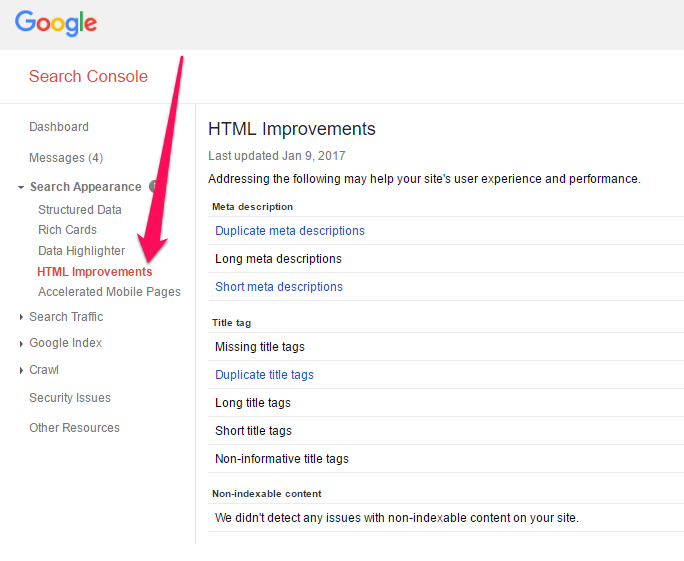Click the HTML Improvements page heading
The height and width of the screenshot is (561, 684).
291,129
